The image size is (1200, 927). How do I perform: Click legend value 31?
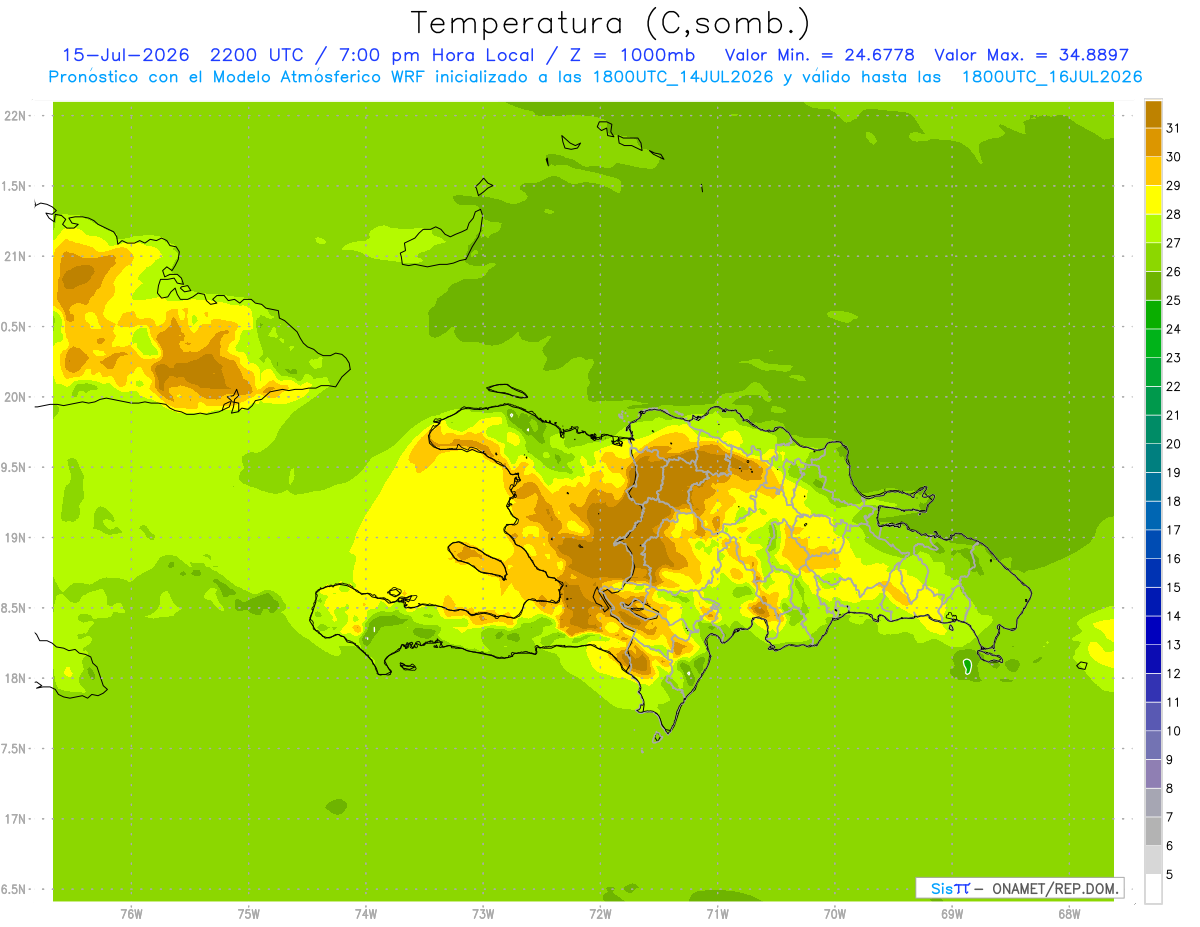coord(1174,128)
